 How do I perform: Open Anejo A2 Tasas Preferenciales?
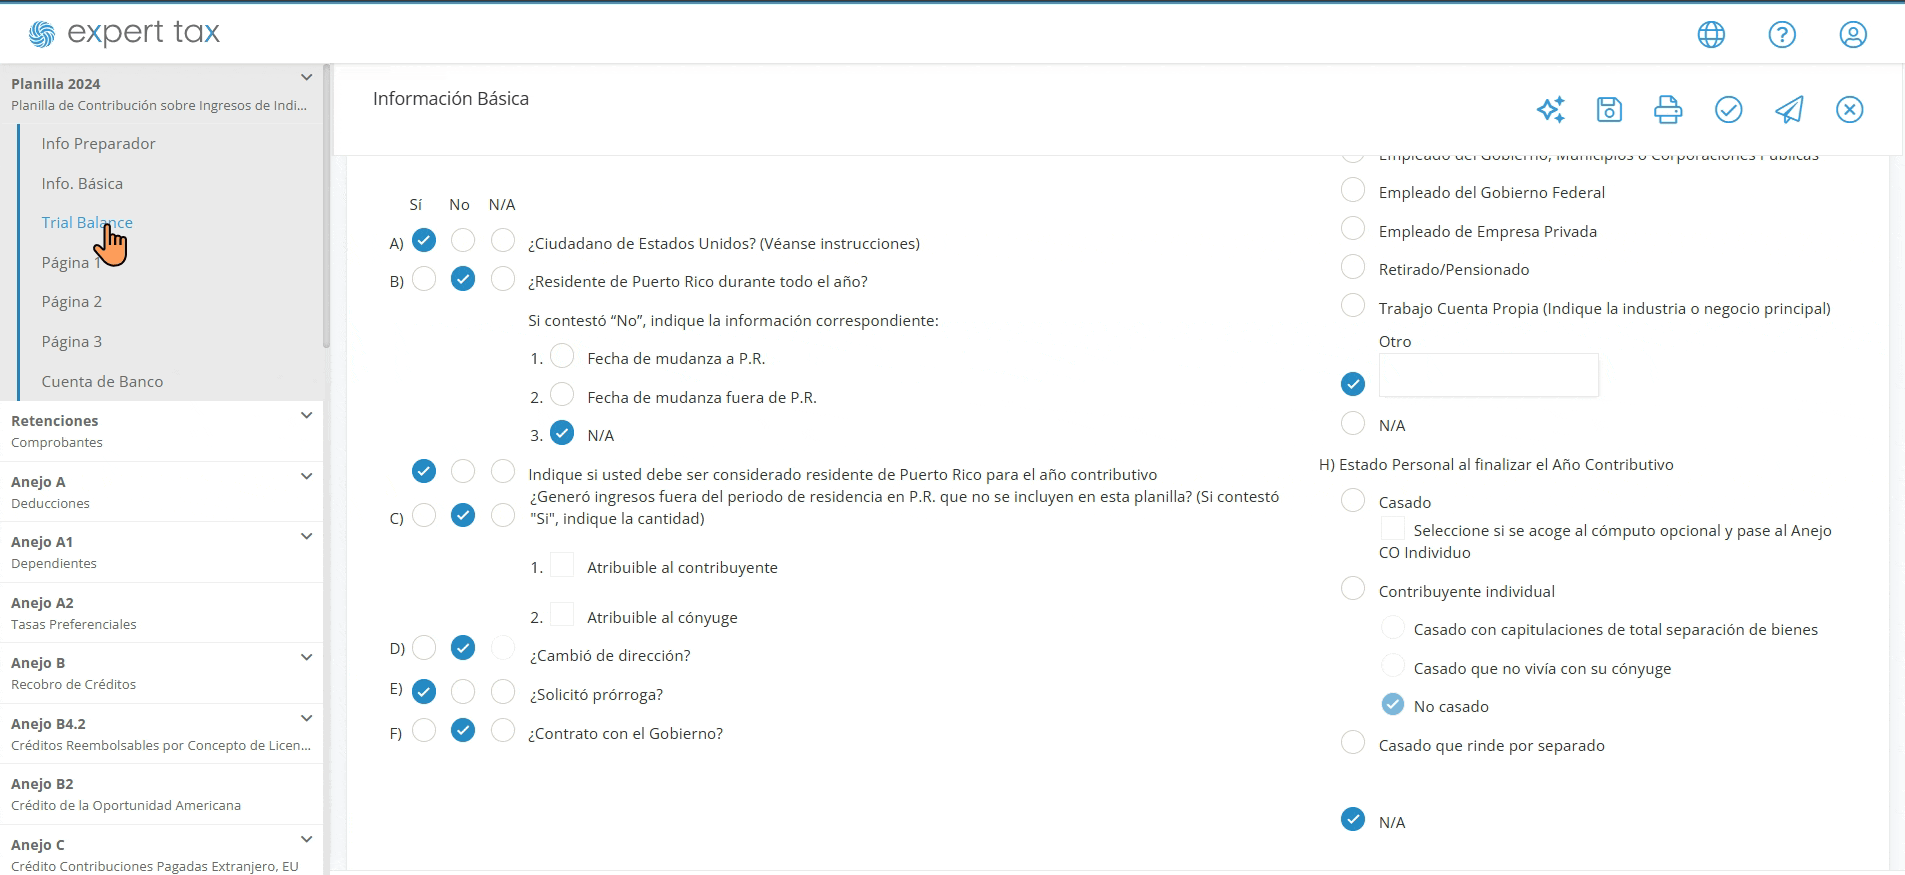pos(161,613)
